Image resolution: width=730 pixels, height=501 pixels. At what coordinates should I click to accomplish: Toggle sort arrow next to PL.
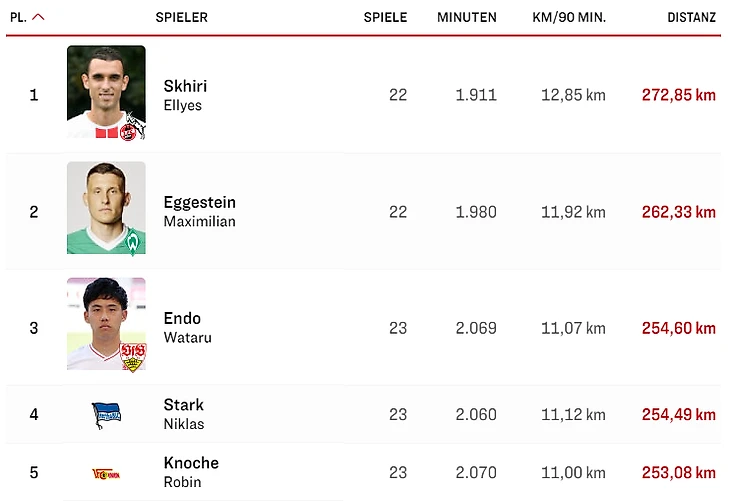click(38, 17)
